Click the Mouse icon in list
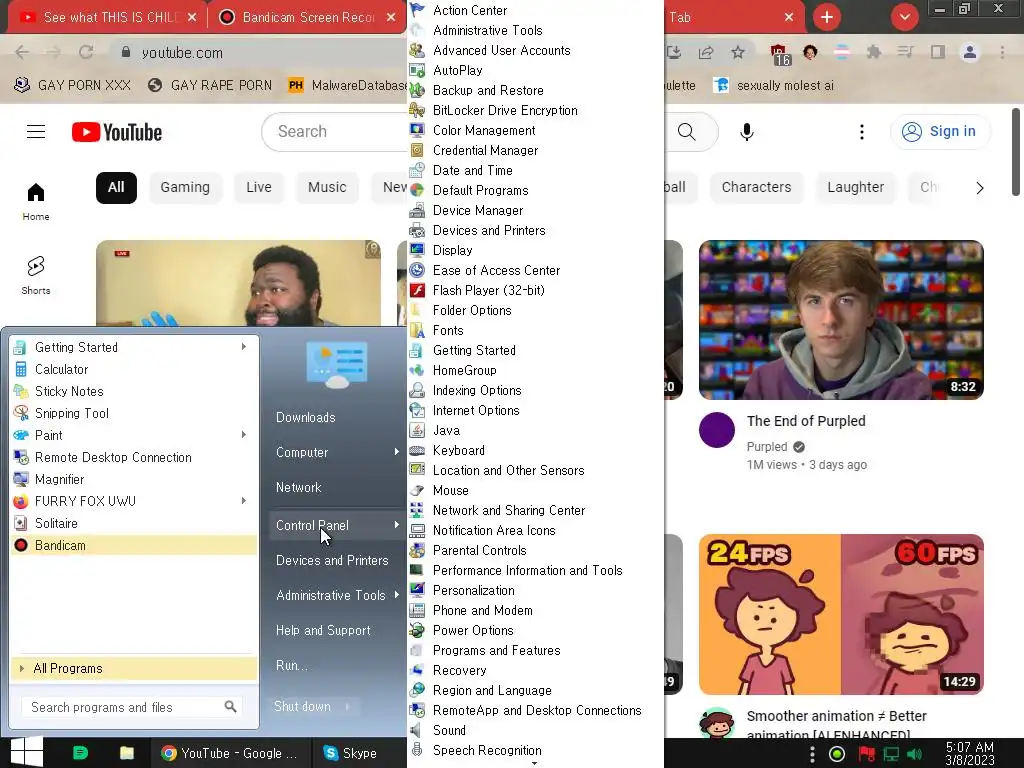The width and height of the screenshot is (1024, 768). click(417, 490)
